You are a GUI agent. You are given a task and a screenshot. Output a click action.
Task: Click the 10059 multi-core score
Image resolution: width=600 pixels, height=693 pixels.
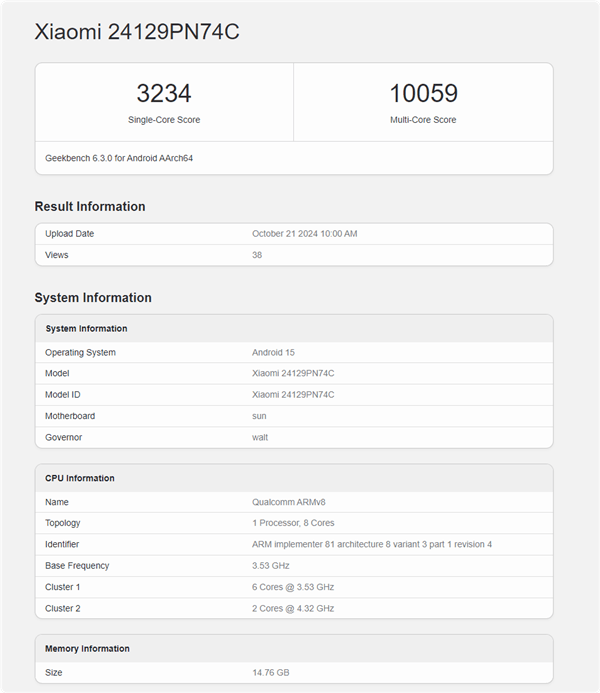(x=423, y=94)
